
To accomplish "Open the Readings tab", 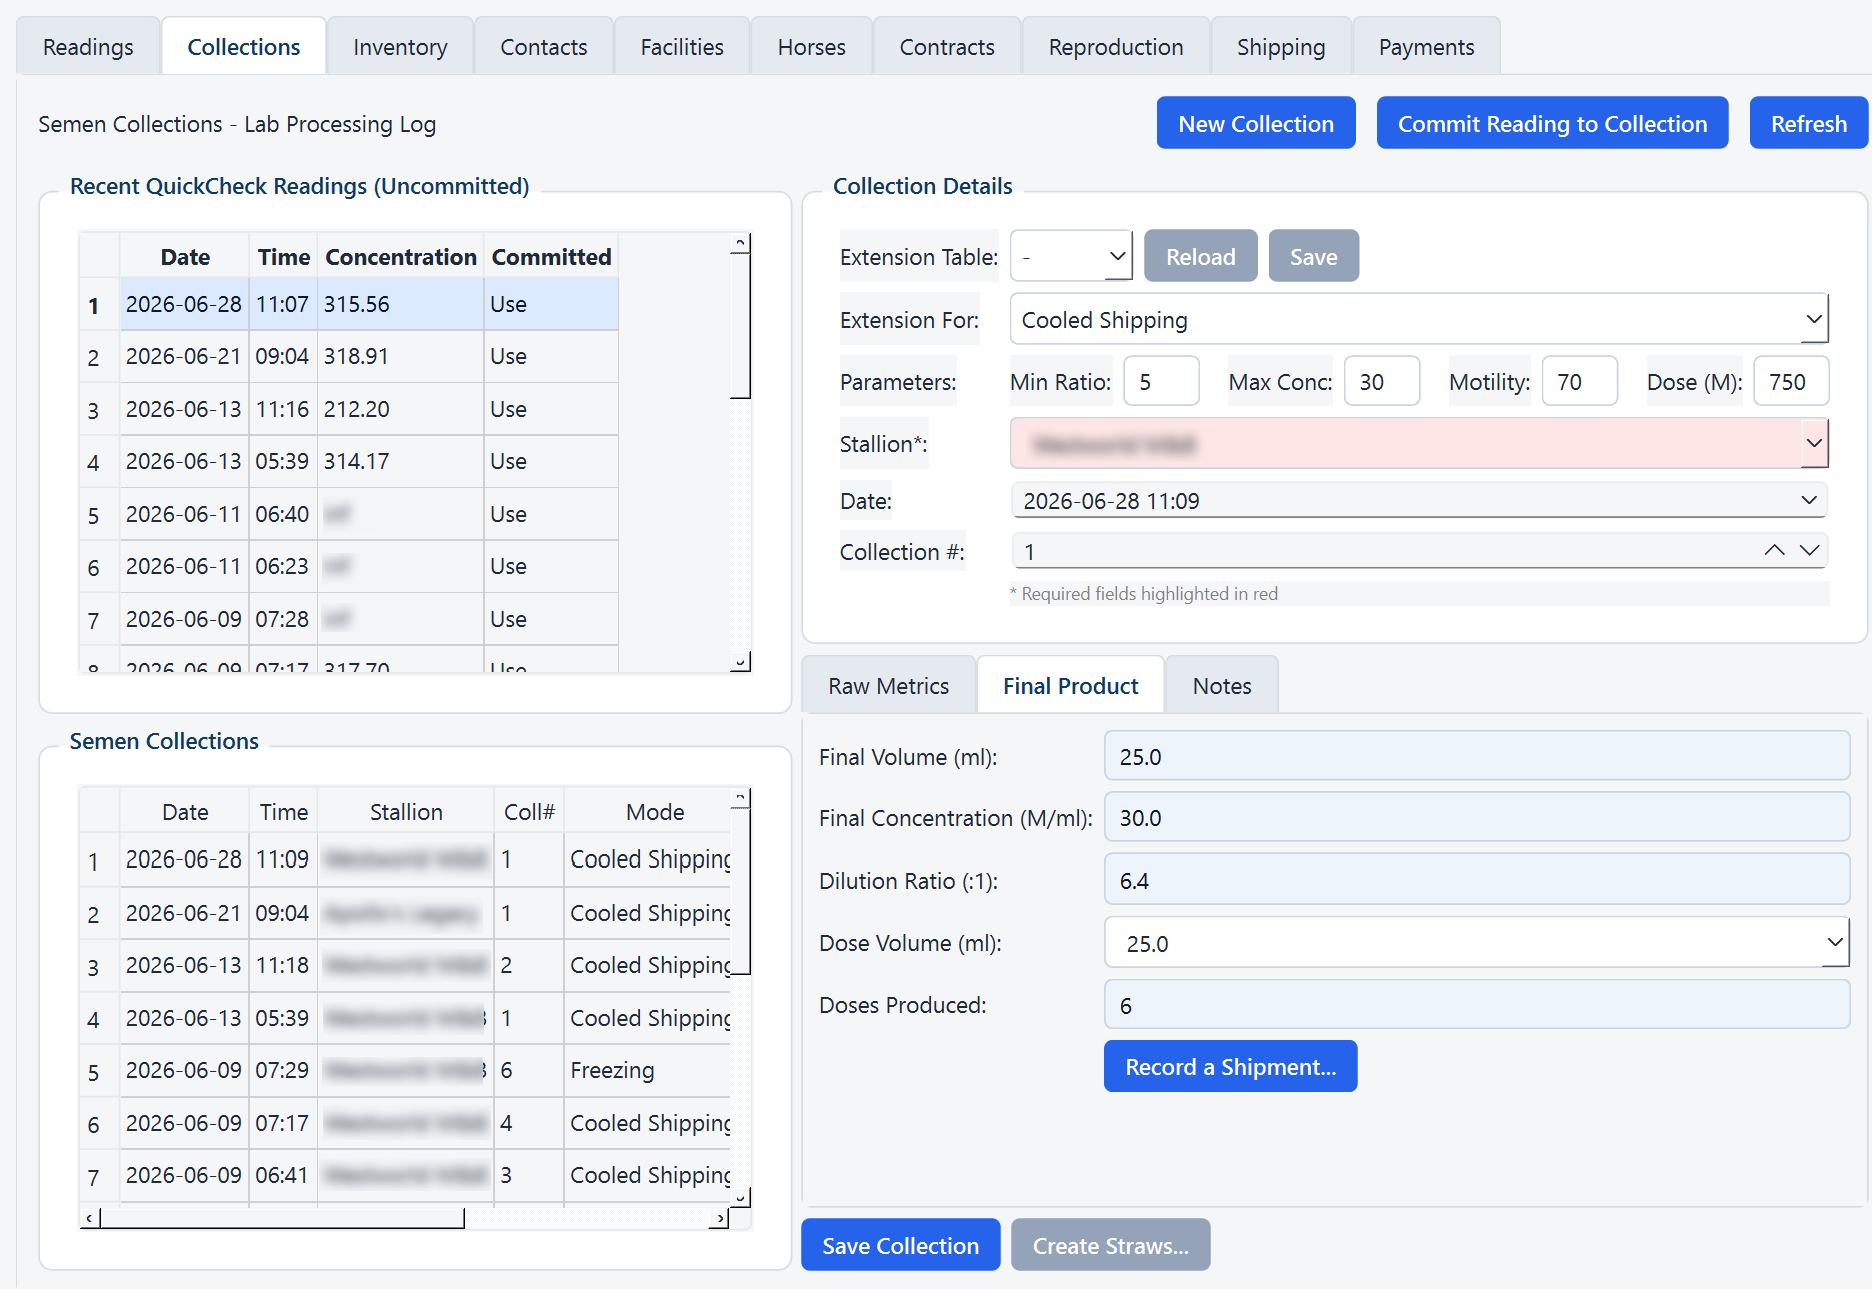I will (x=88, y=47).
